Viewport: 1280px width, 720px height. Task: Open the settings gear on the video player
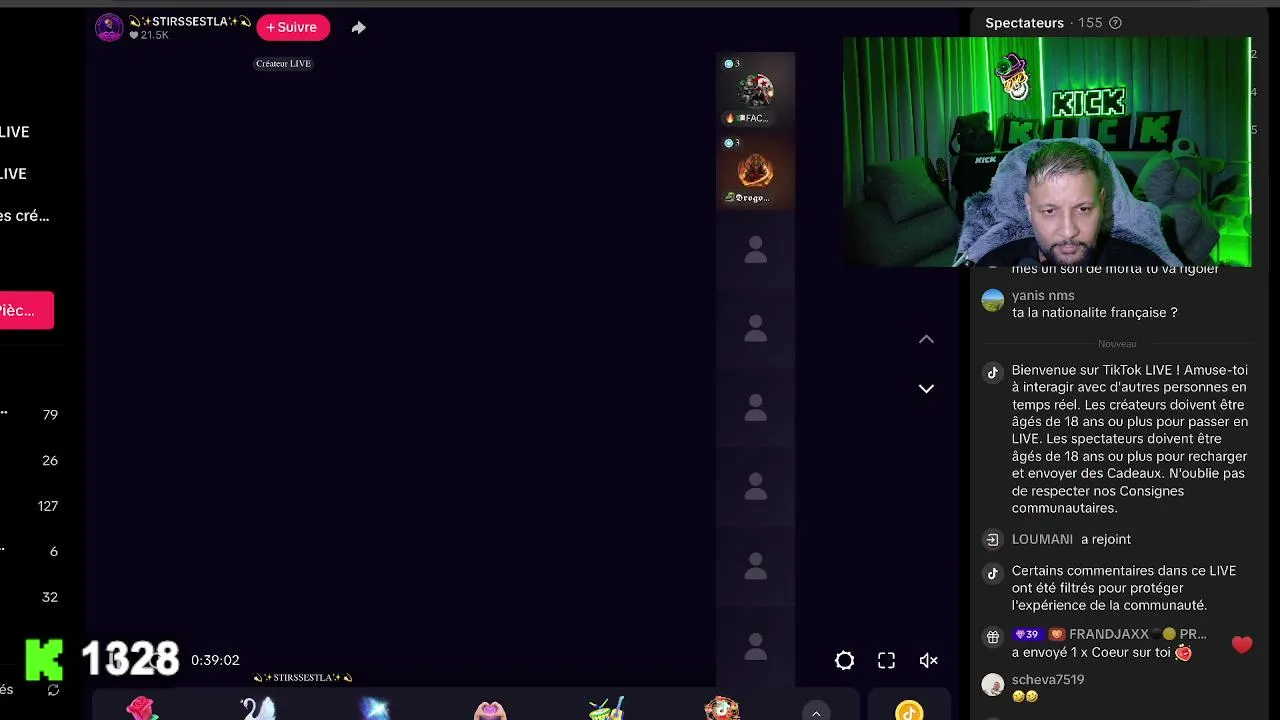(845, 660)
